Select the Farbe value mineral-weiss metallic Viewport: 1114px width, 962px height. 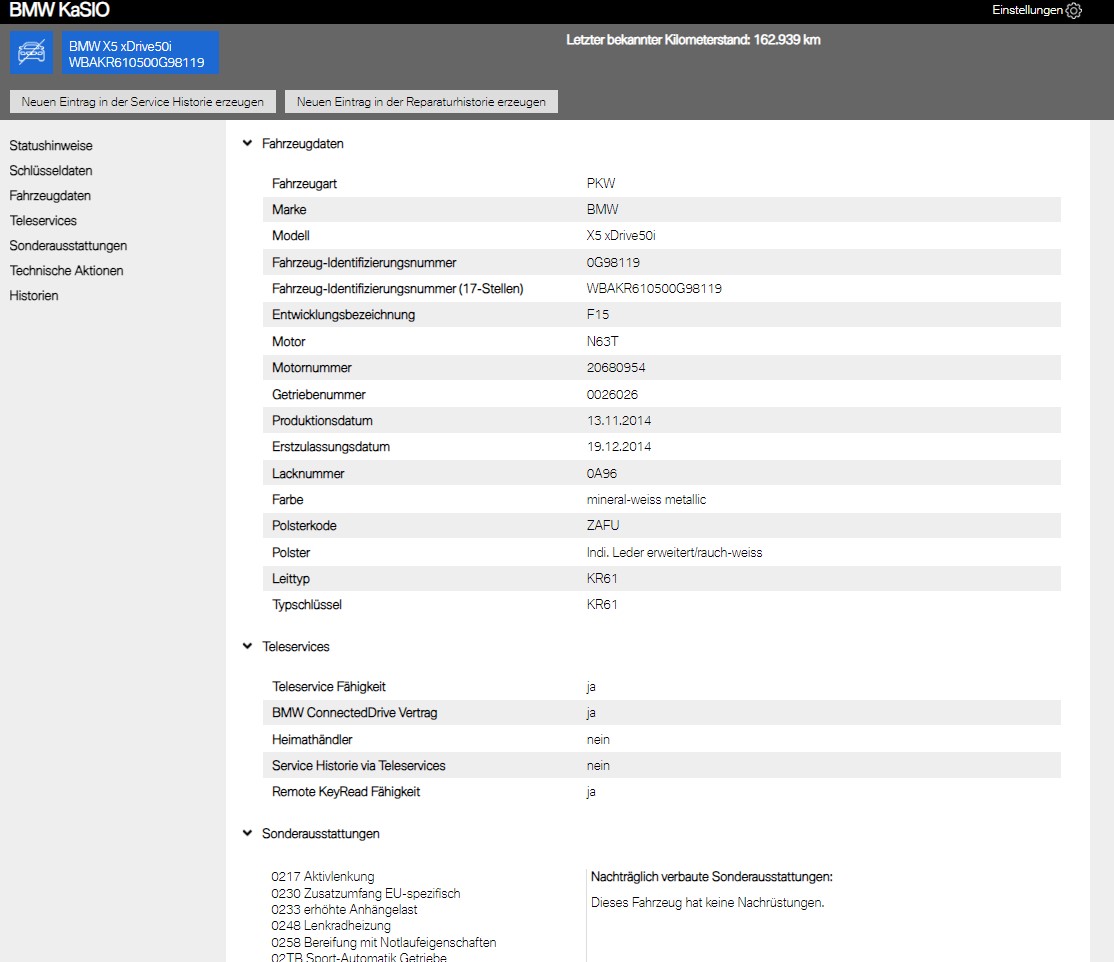(647, 499)
